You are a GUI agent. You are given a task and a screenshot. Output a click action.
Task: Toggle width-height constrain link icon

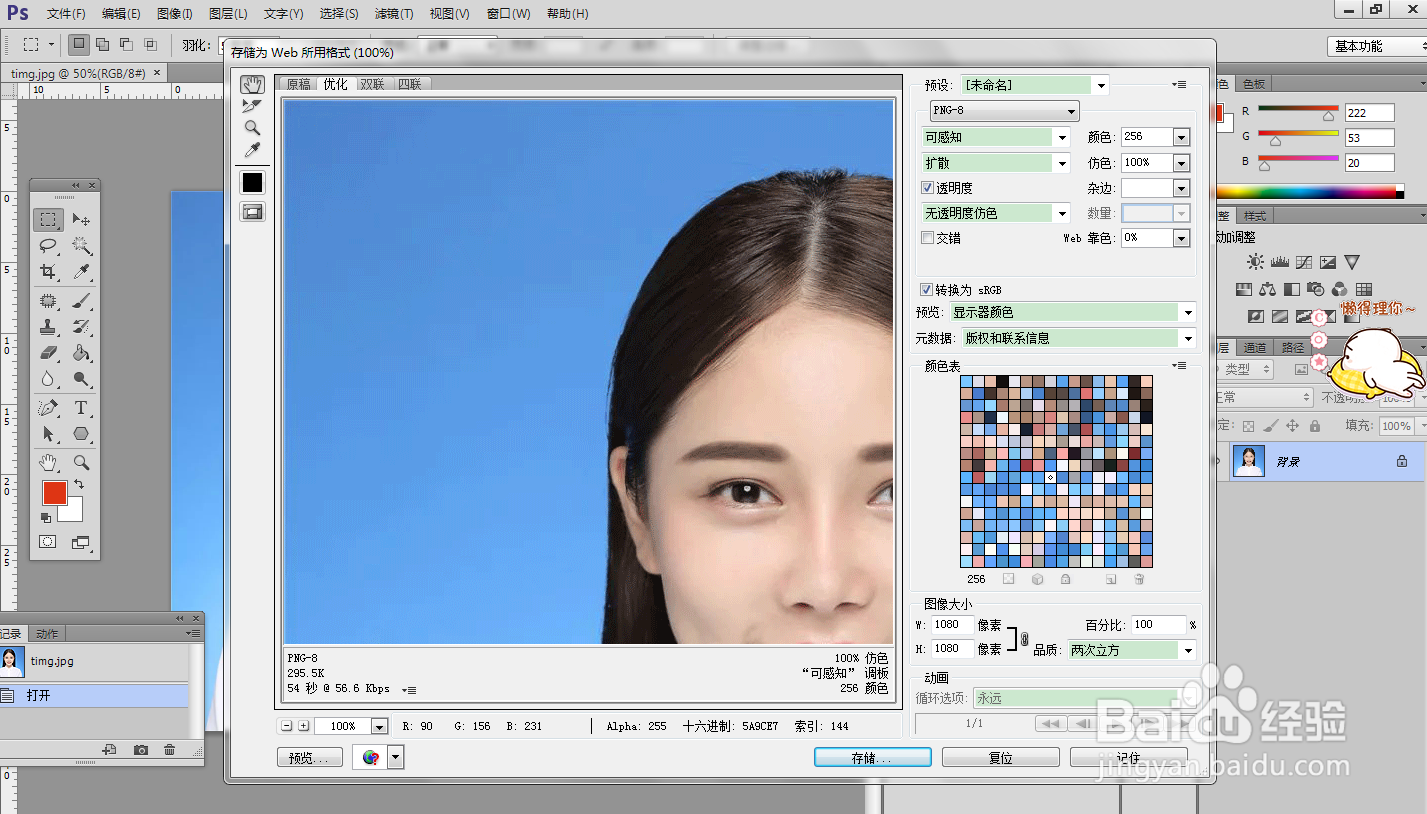point(1024,637)
